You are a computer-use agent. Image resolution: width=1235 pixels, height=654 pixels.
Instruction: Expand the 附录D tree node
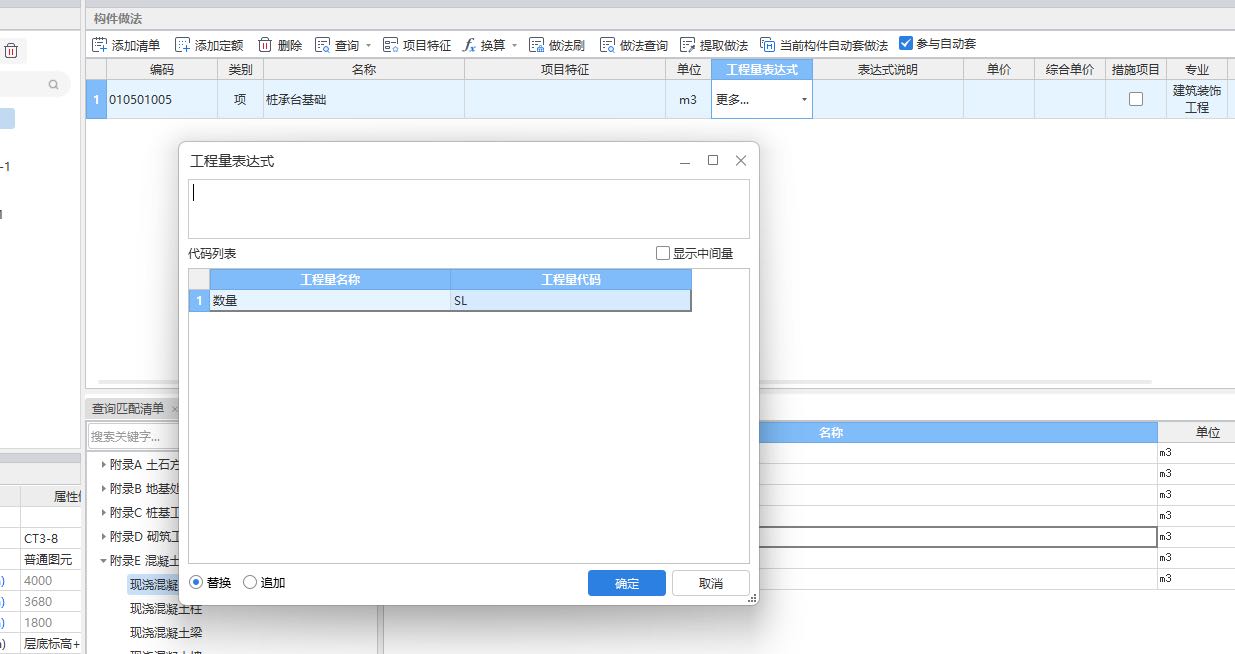103,536
